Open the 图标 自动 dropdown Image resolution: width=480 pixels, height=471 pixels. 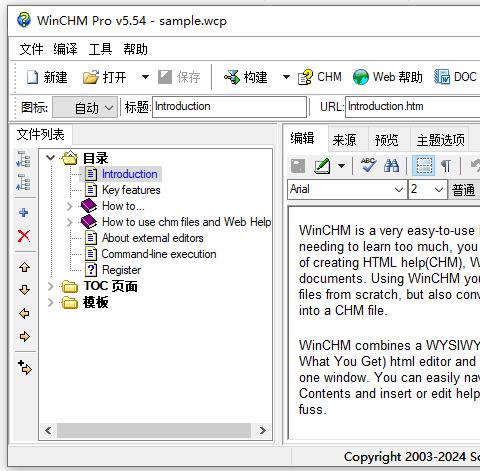85,107
